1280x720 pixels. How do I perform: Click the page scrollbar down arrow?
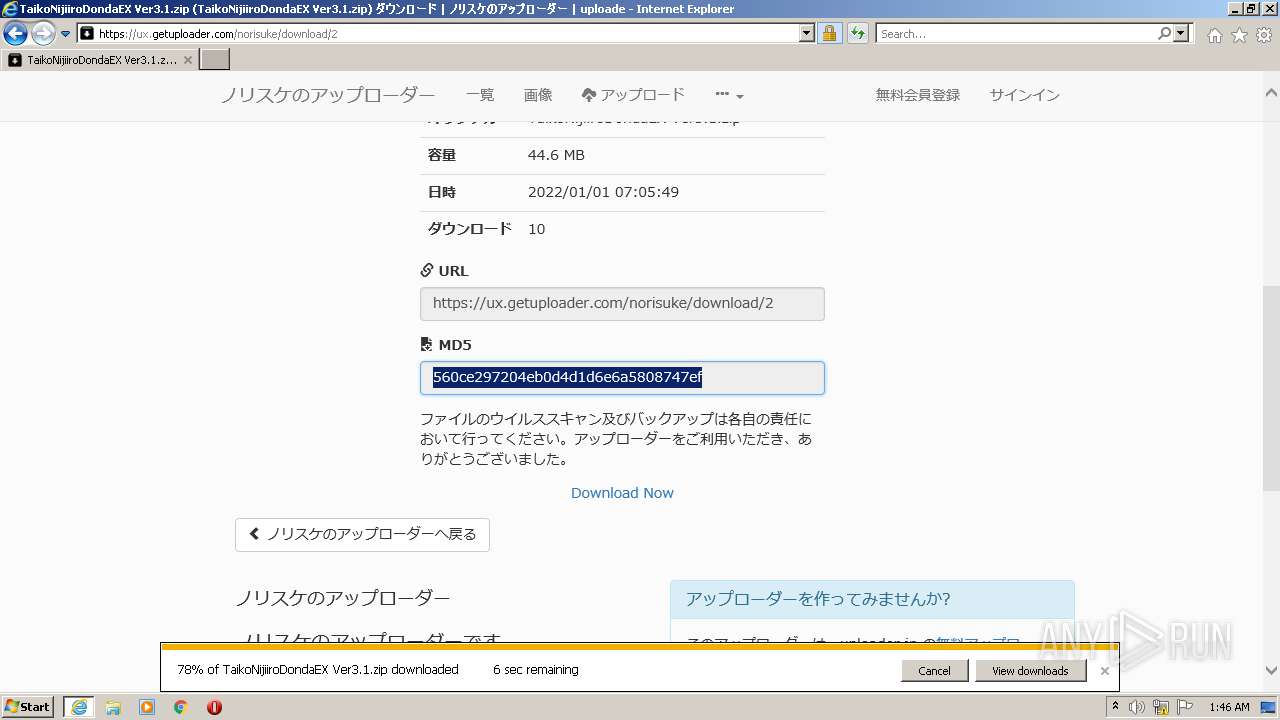tap(1271, 671)
